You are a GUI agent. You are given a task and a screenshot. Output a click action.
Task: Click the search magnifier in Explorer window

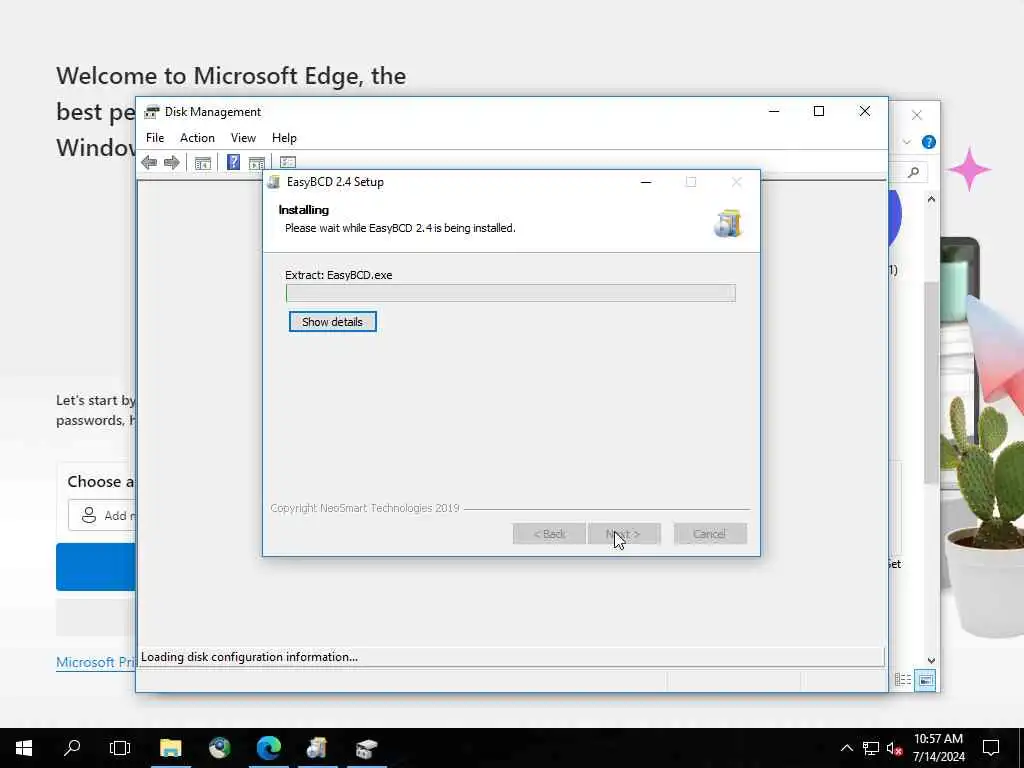pos(914,172)
